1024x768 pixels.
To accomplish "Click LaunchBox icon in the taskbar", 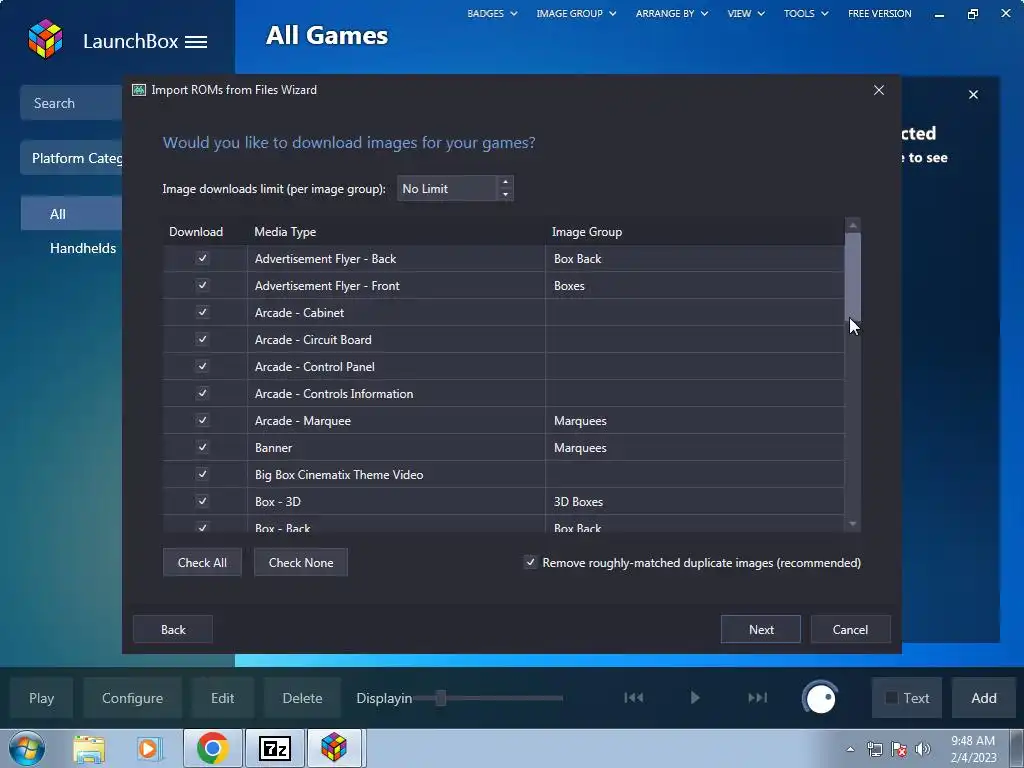I will 334,748.
